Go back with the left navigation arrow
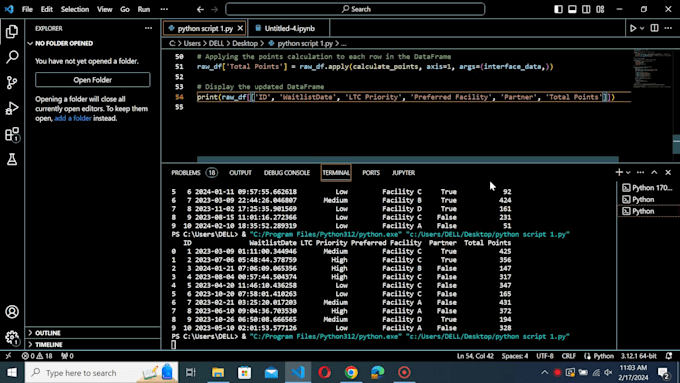This screenshot has width=680, height=383. [200, 9]
